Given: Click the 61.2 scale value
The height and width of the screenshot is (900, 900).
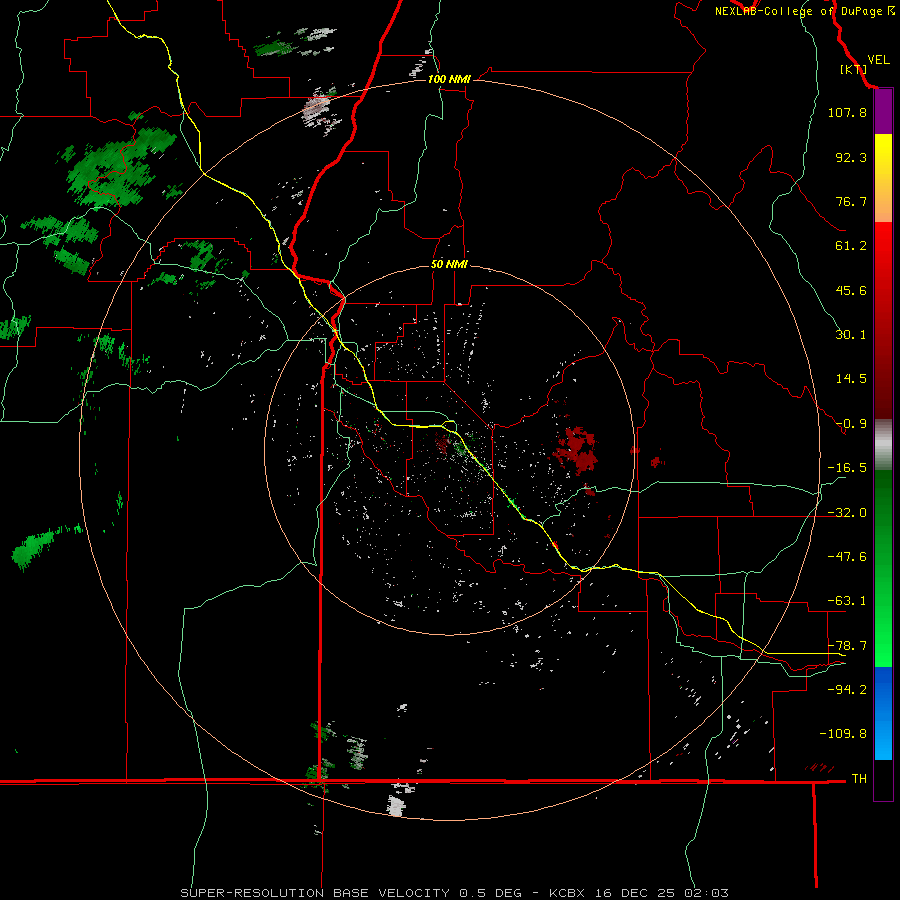Looking at the screenshot, I should click(851, 246).
